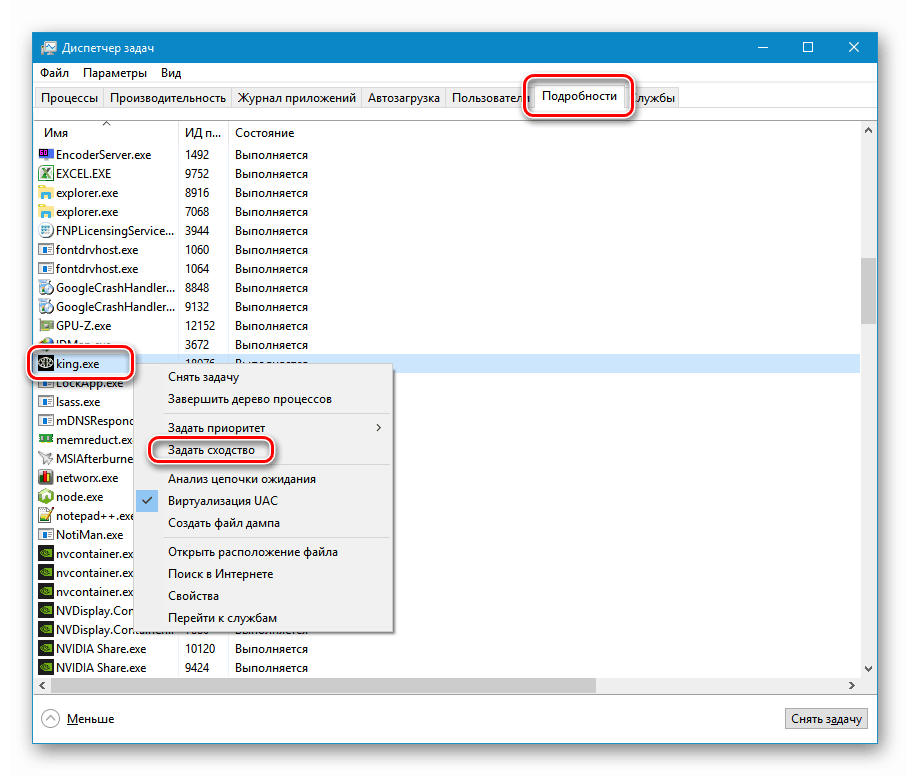Select the notepad++.exe icon

pyautogui.click(x=46, y=515)
